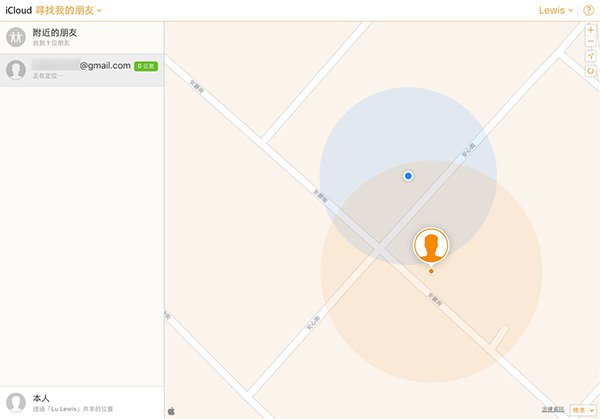600x419 pixels.
Task: Select the 本人 (Me) row
Action: (82, 403)
